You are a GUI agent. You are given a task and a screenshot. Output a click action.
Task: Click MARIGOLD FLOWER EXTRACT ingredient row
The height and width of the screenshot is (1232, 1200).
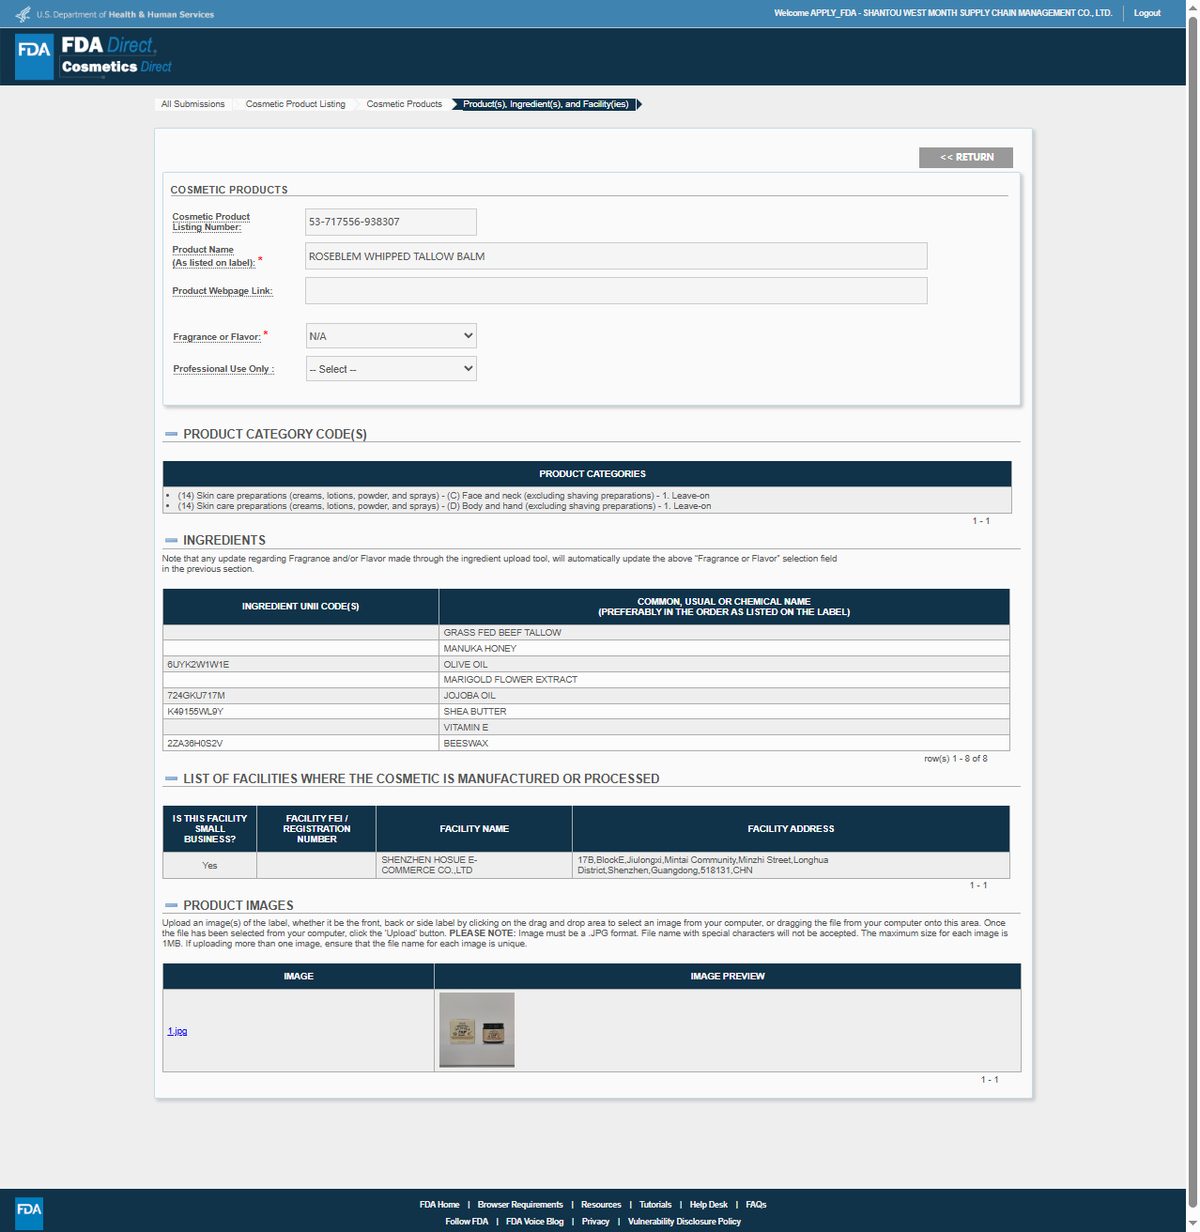586,680
